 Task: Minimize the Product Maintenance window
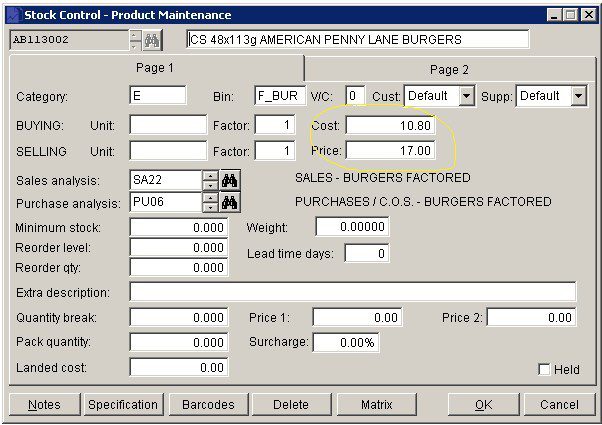(x=554, y=15)
